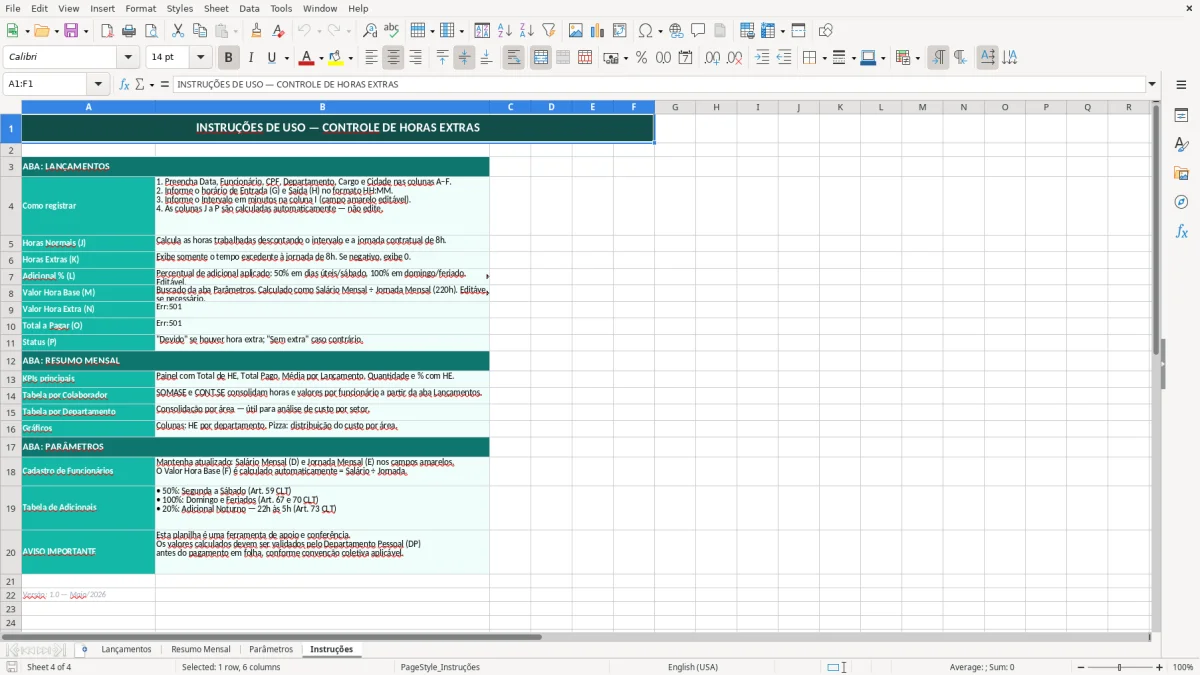Sort descending Z to A

[526, 31]
